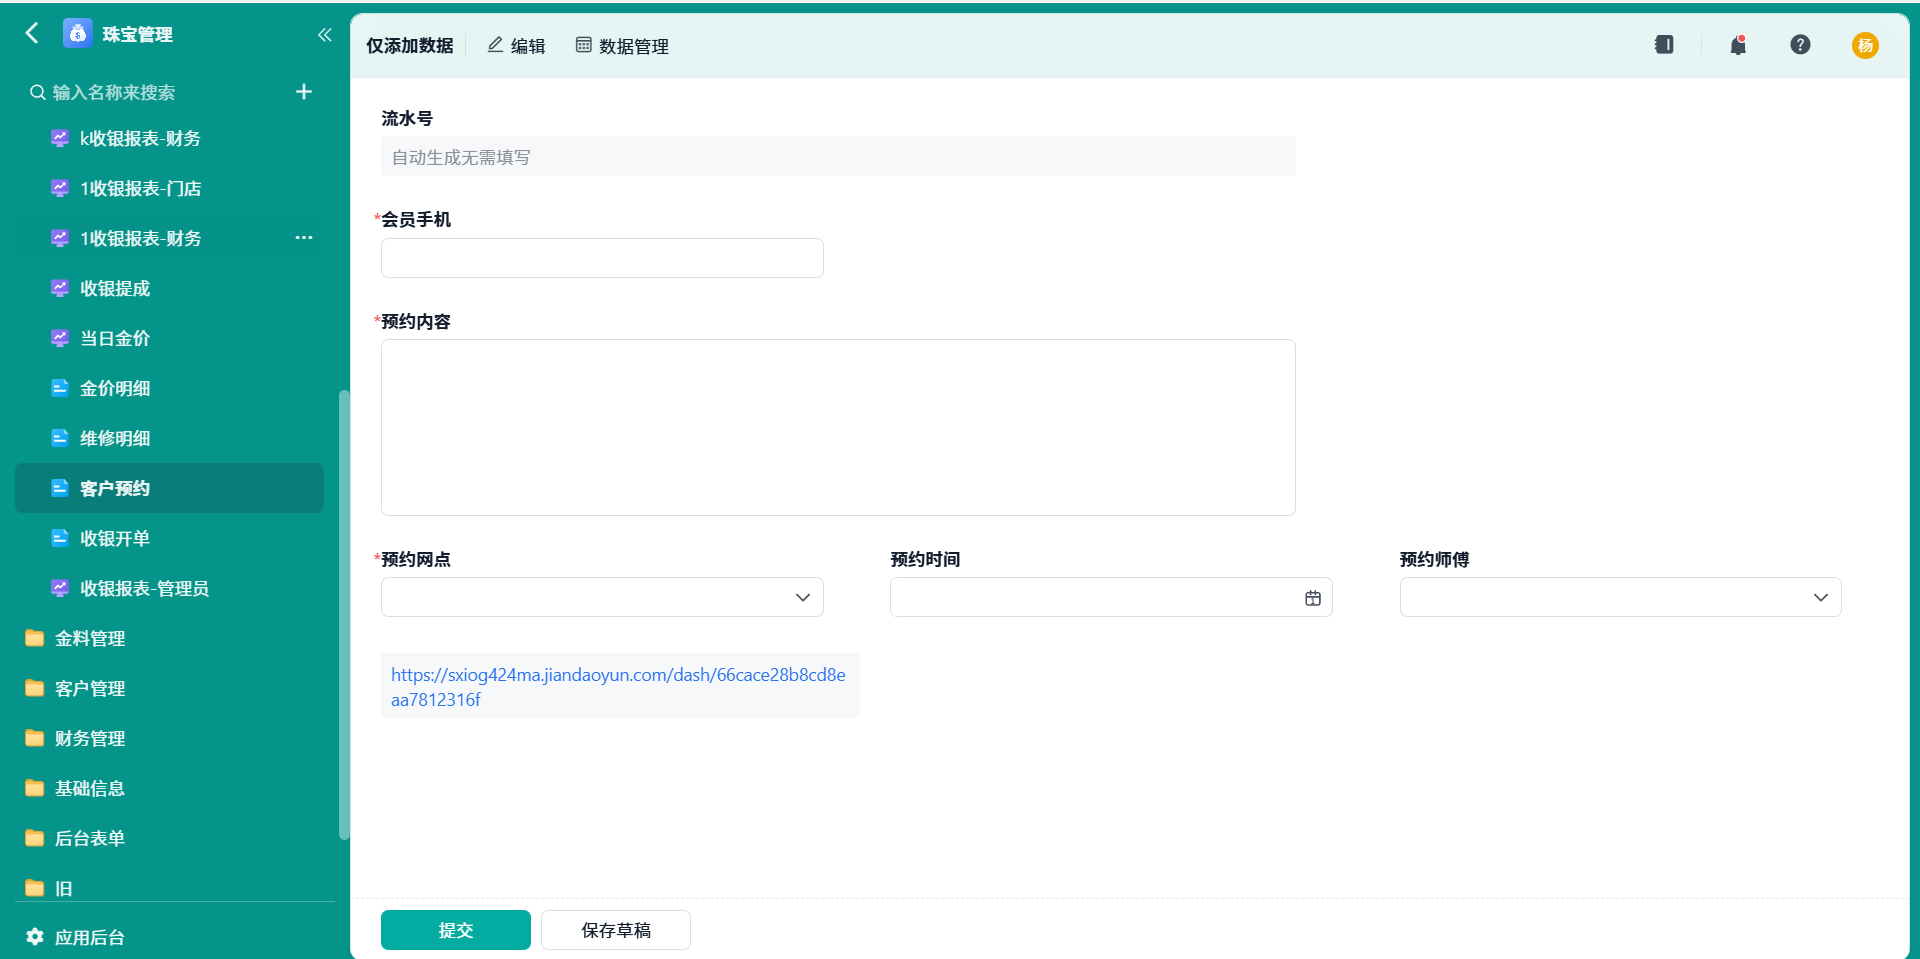The width and height of the screenshot is (1920, 959).
Task: Focus the 预约内容 text area
Action: coord(838,428)
